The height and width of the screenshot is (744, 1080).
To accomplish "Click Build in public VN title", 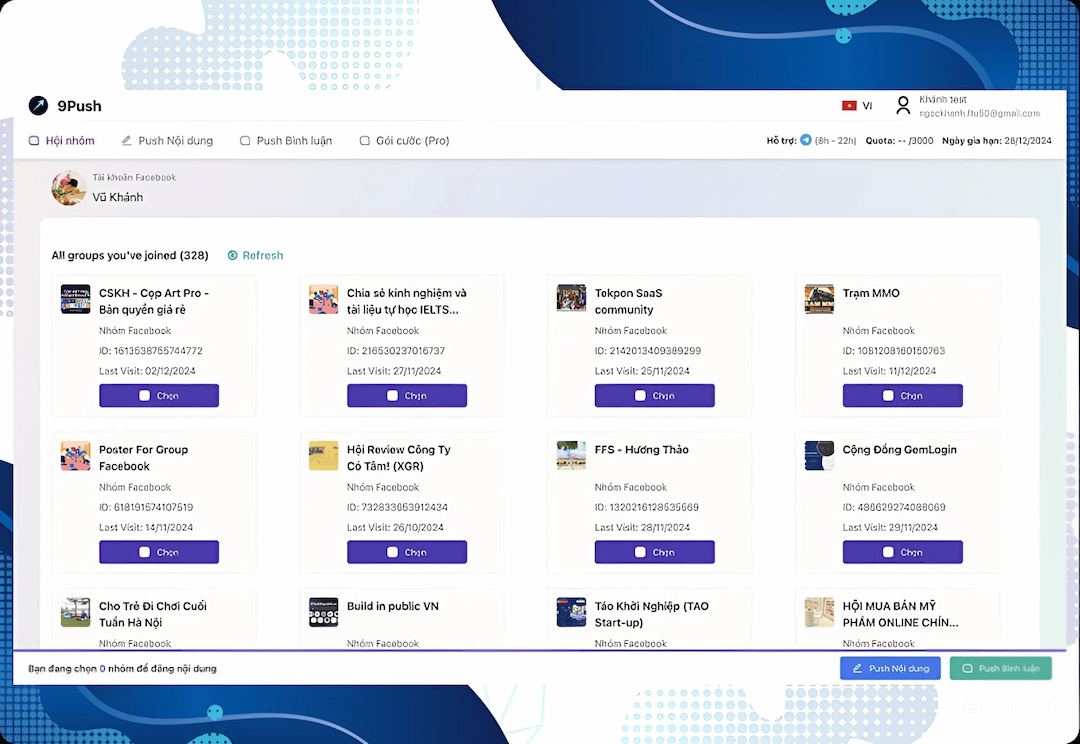I will tap(393, 606).
